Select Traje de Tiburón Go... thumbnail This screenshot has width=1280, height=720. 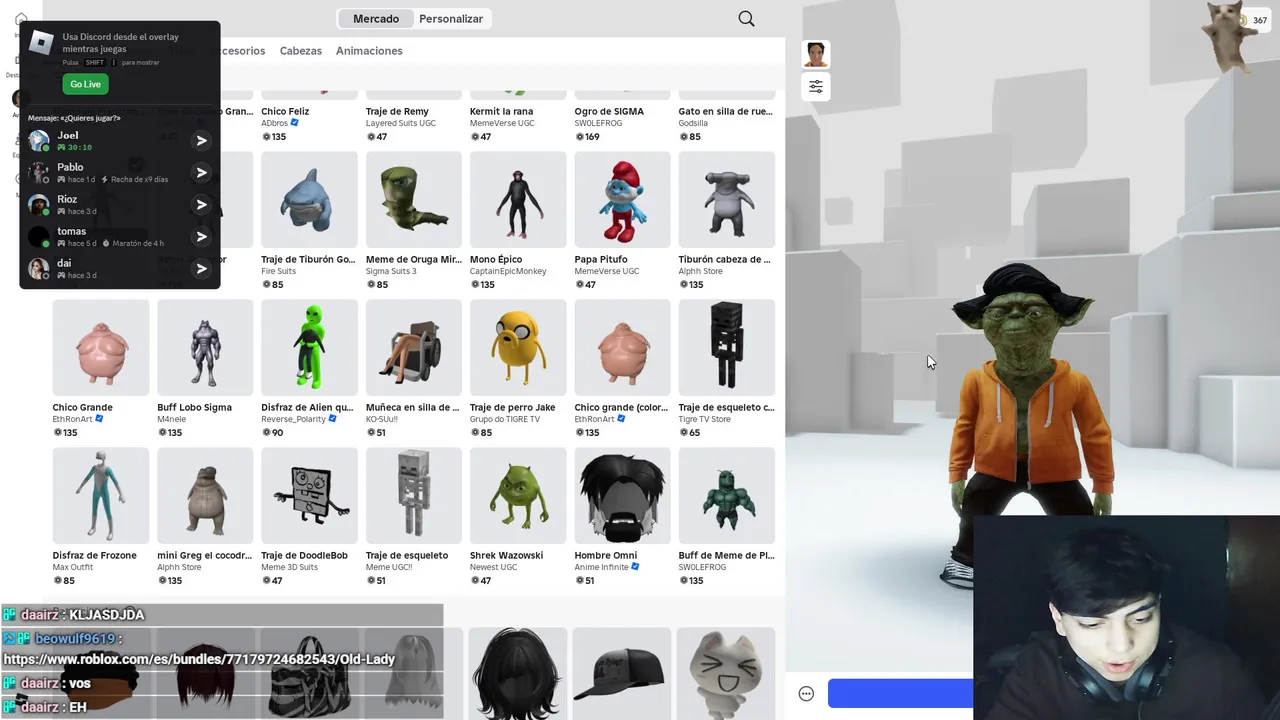pyautogui.click(x=309, y=200)
